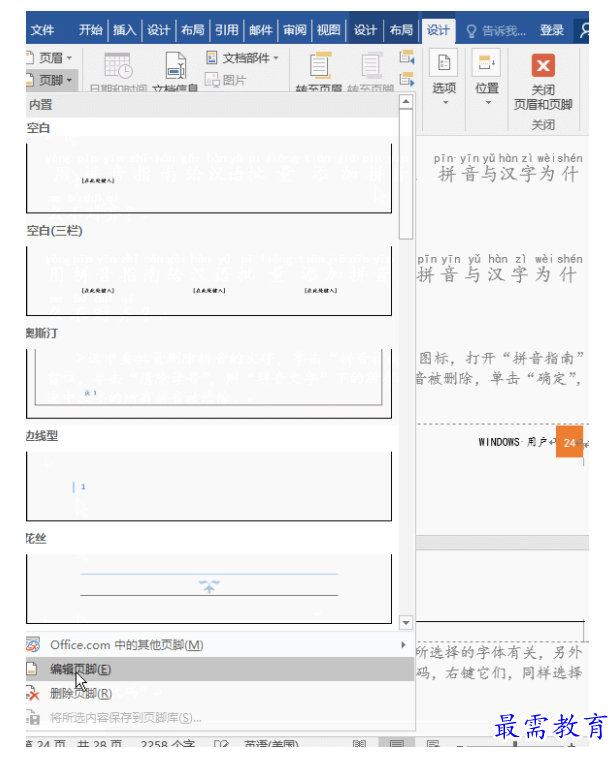Screen dimensions: 616x758
Task: Open the 文档部件 dropdown
Action: pos(243,58)
